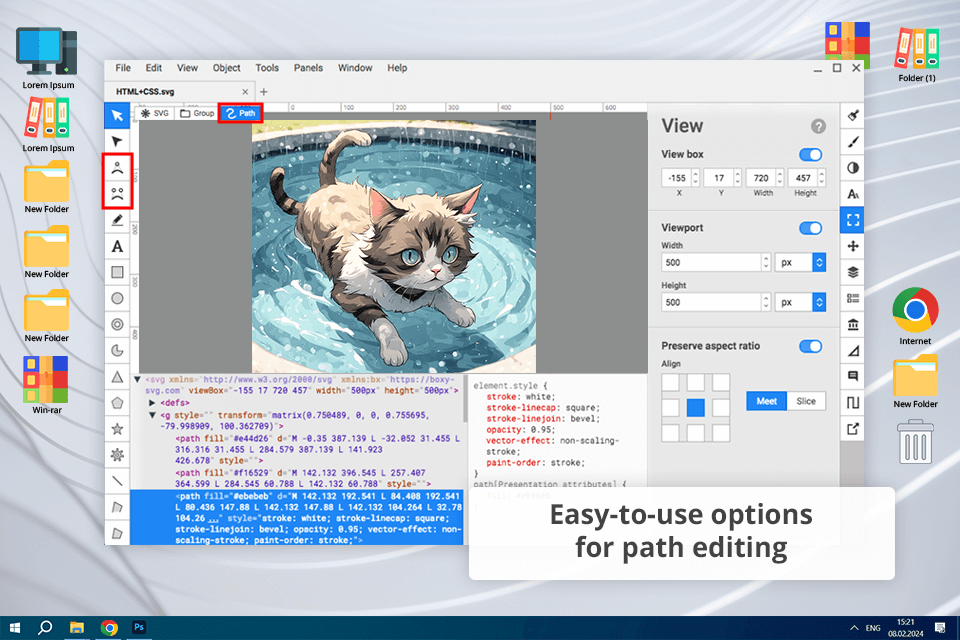The height and width of the screenshot is (640, 960).
Task: Select the top-right Align grid cell
Action: click(721, 383)
